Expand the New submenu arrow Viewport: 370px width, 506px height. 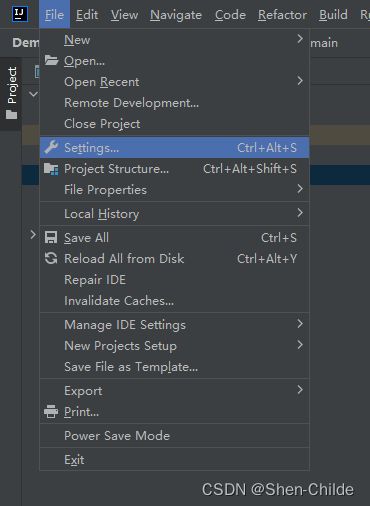pos(300,39)
